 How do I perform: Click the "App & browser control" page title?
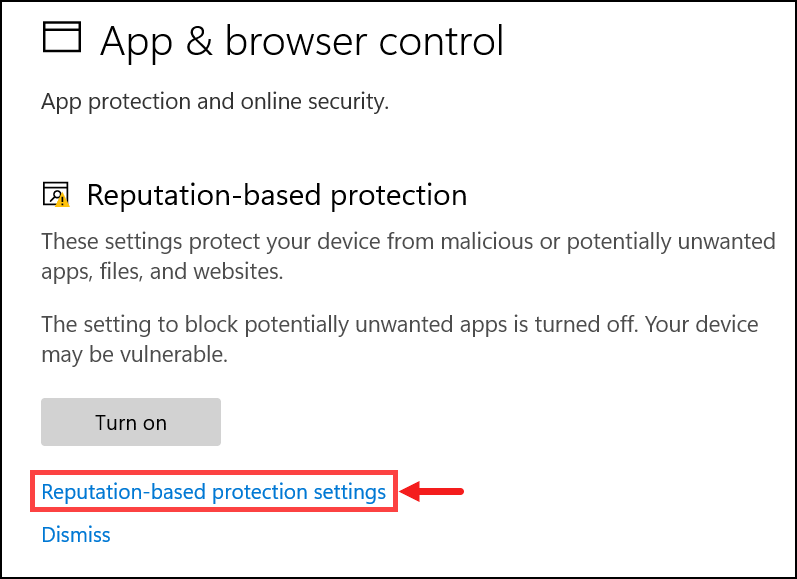click(x=302, y=41)
